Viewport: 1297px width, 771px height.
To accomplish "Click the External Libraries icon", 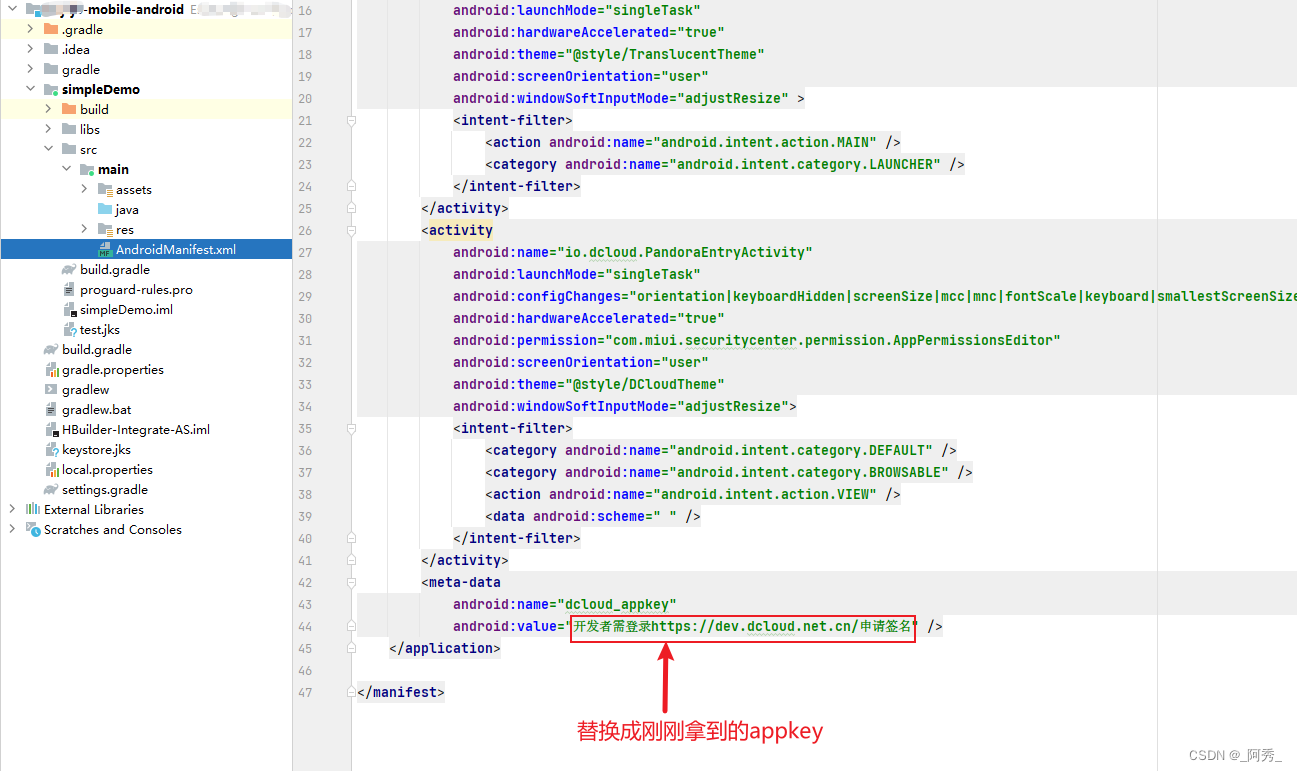I will pyautogui.click(x=33, y=509).
